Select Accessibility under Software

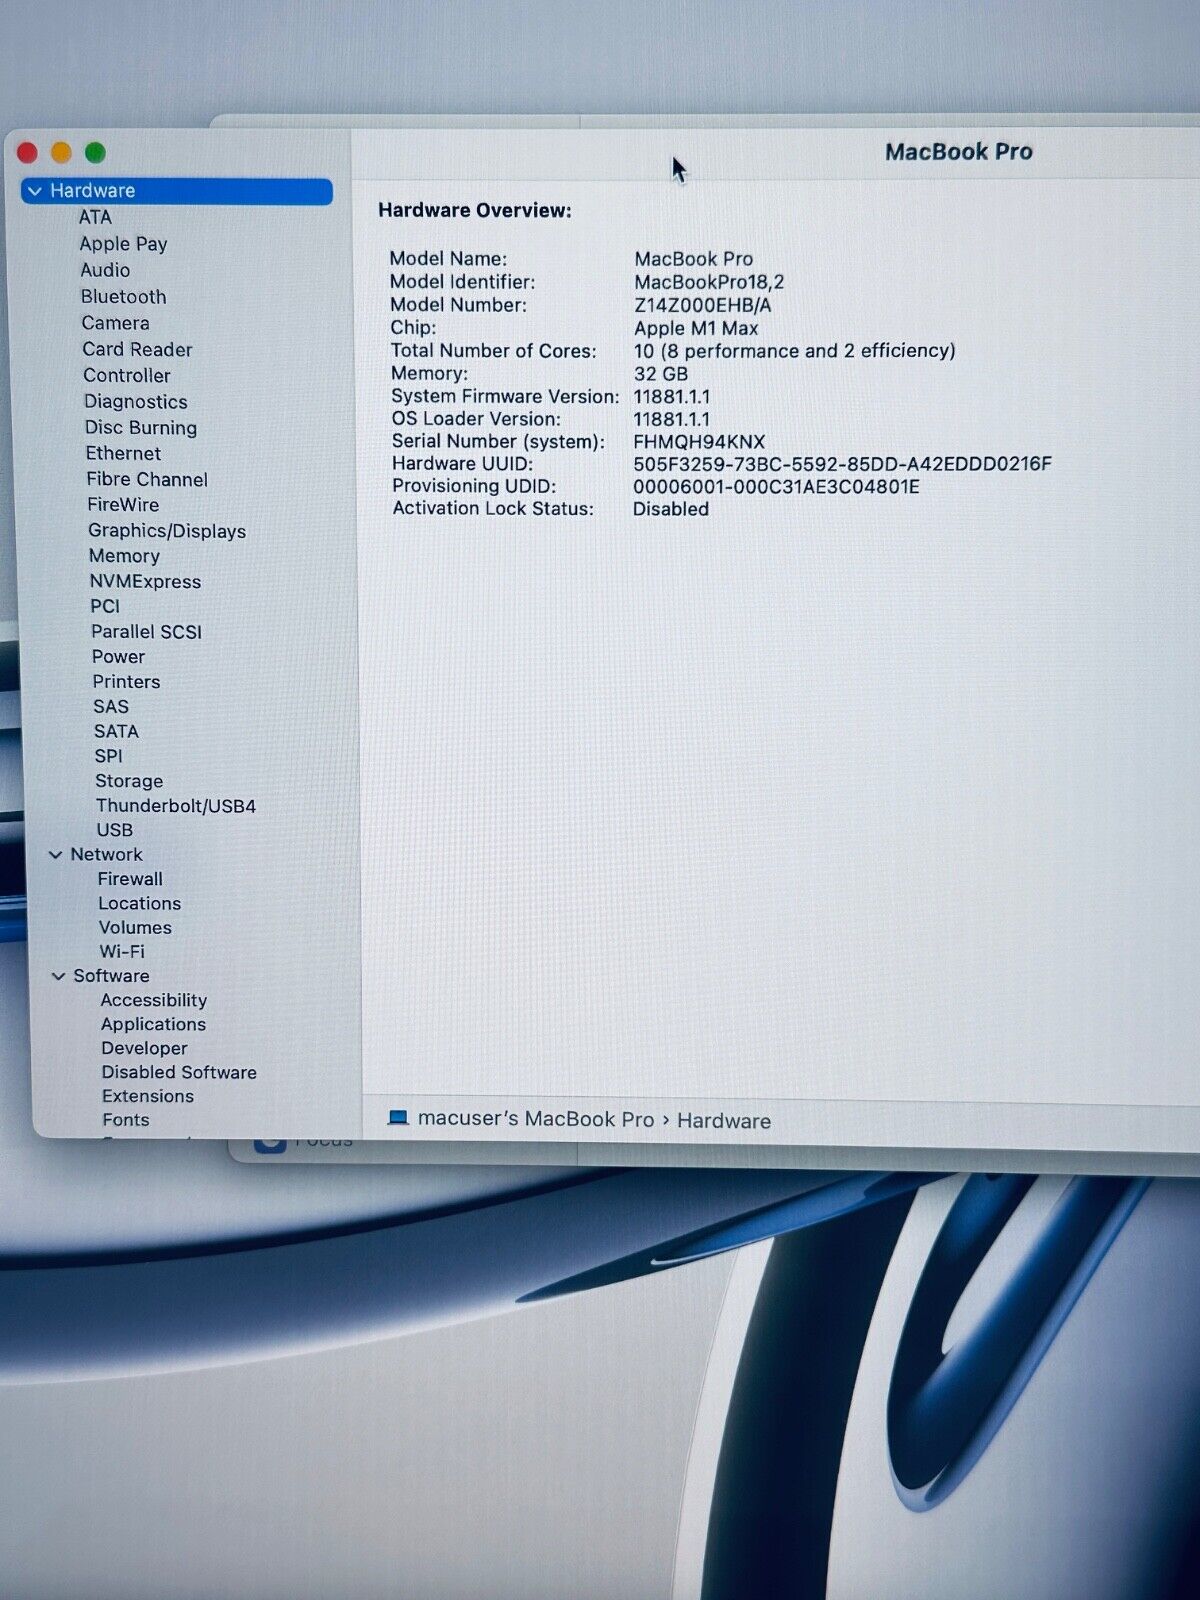[154, 1000]
